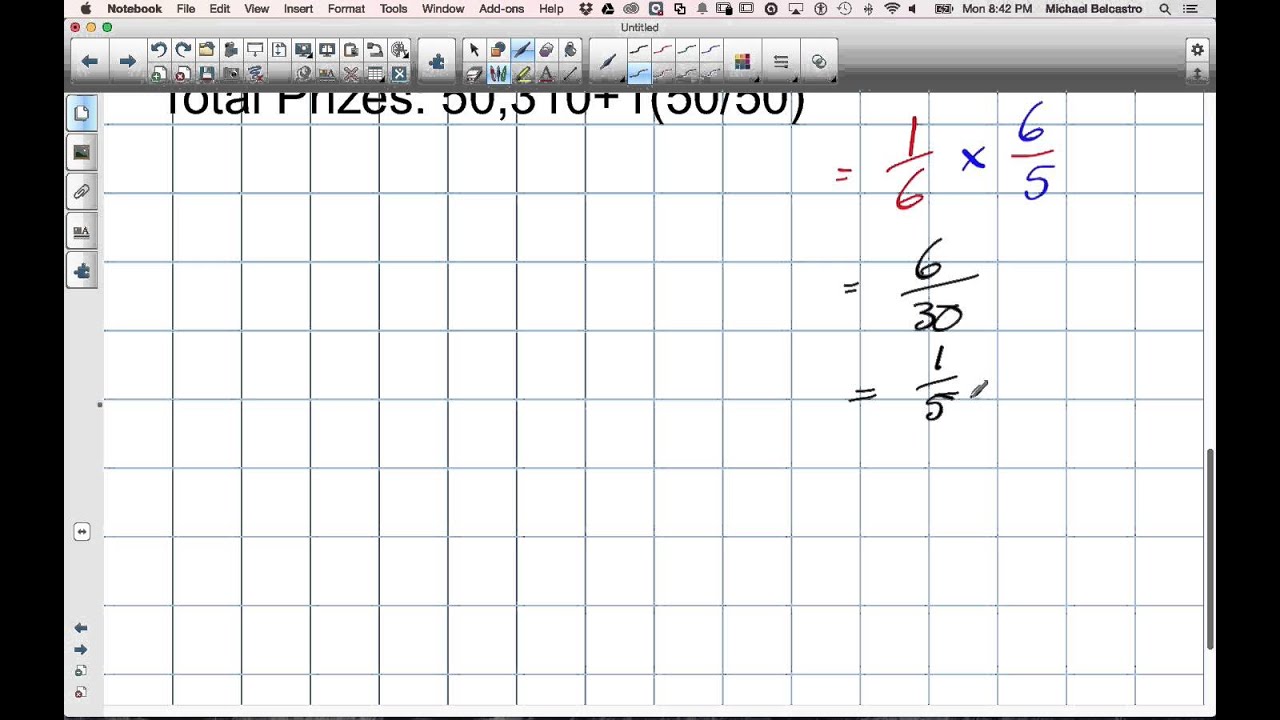Select the Fill bucket tool
Screen dimensions: 1280x720
coord(570,50)
